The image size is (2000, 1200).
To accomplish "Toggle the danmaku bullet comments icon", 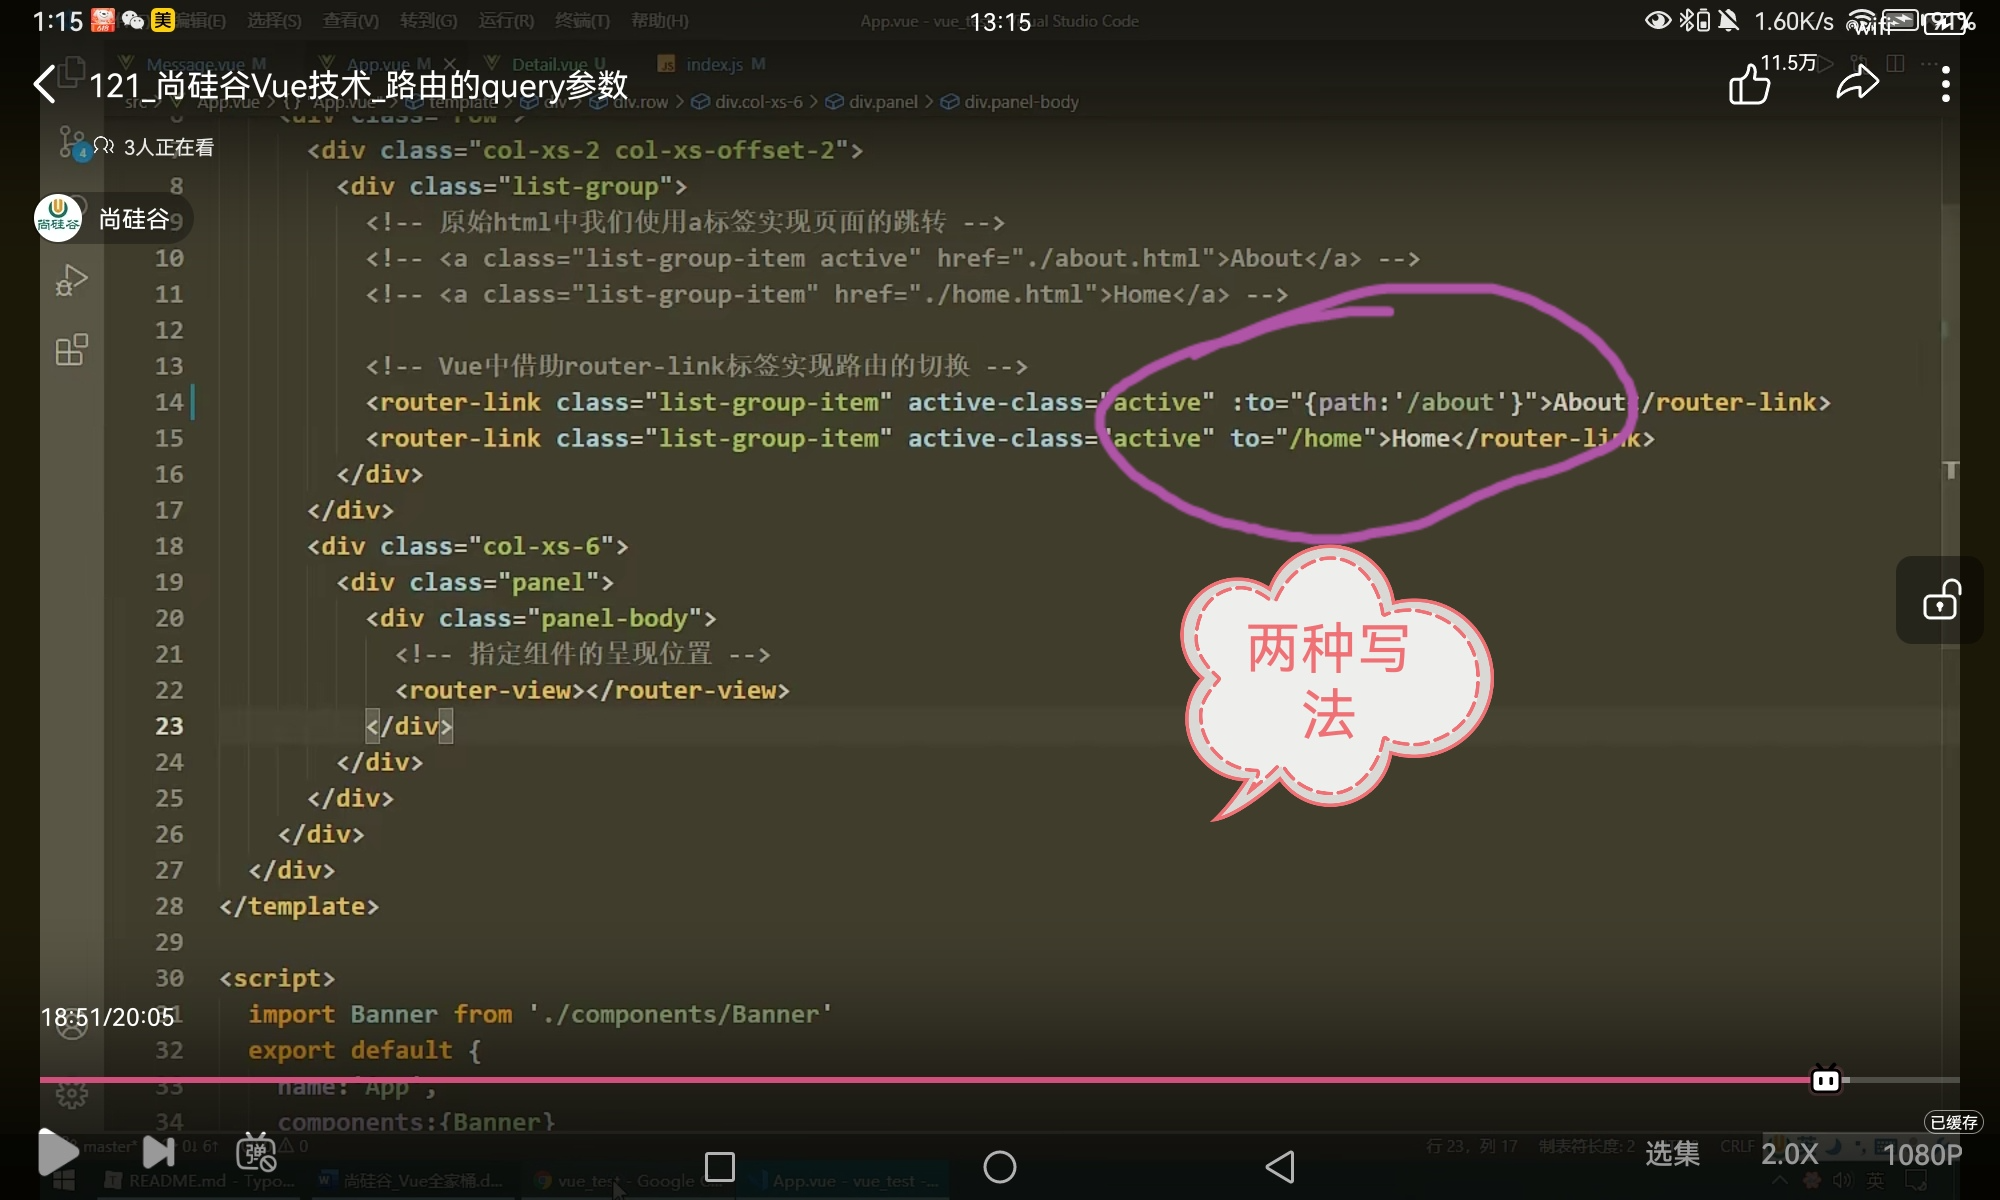I will coord(256,1152).
